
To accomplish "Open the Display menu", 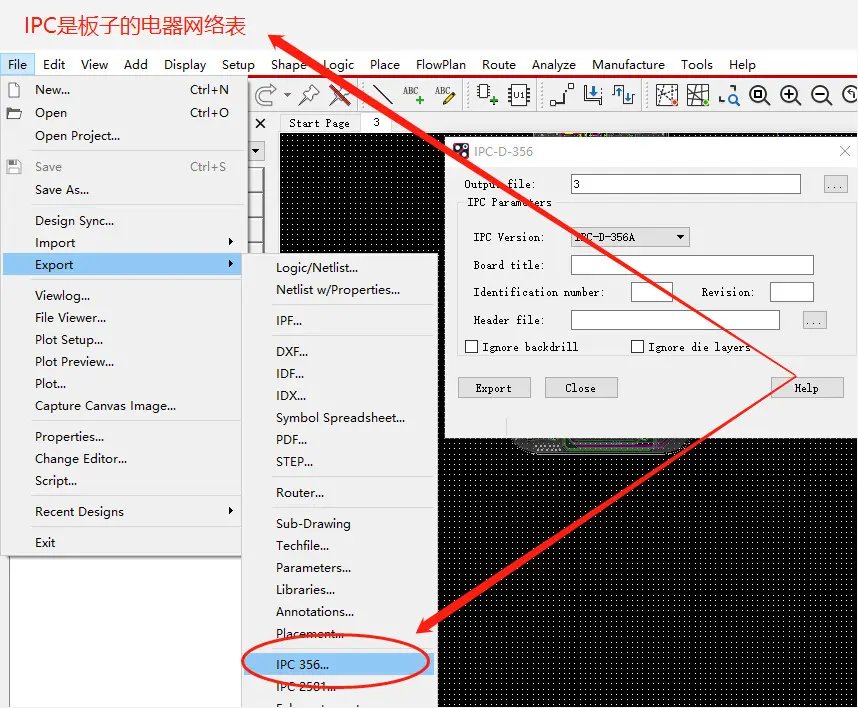I will [x=185, y=65].
